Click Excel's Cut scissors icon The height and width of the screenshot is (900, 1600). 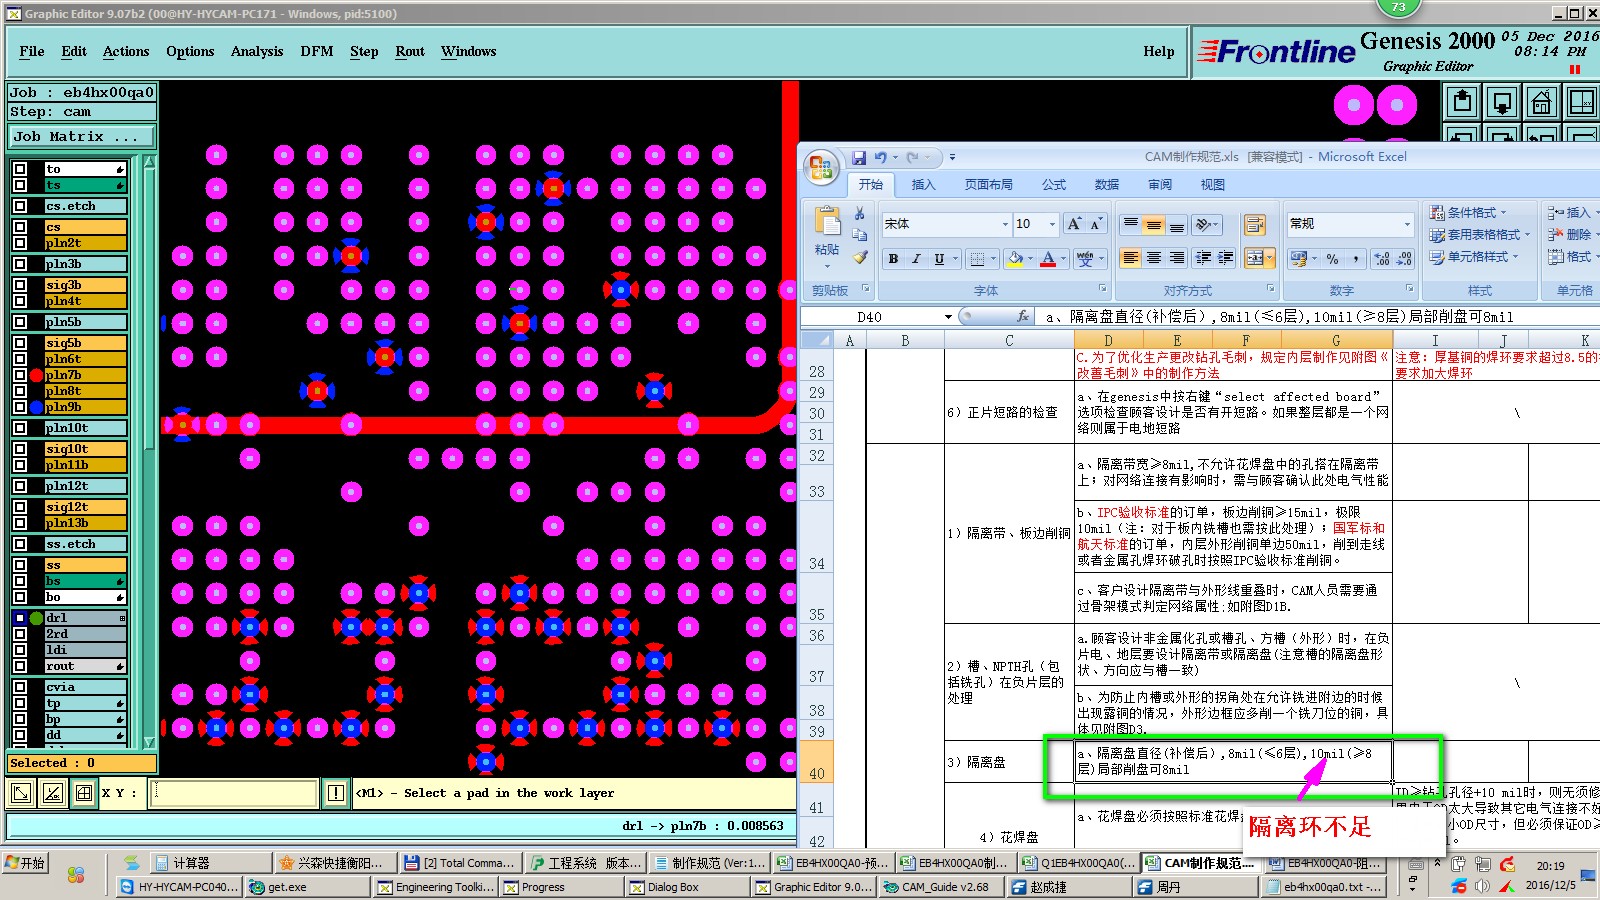tap(859, 213)
